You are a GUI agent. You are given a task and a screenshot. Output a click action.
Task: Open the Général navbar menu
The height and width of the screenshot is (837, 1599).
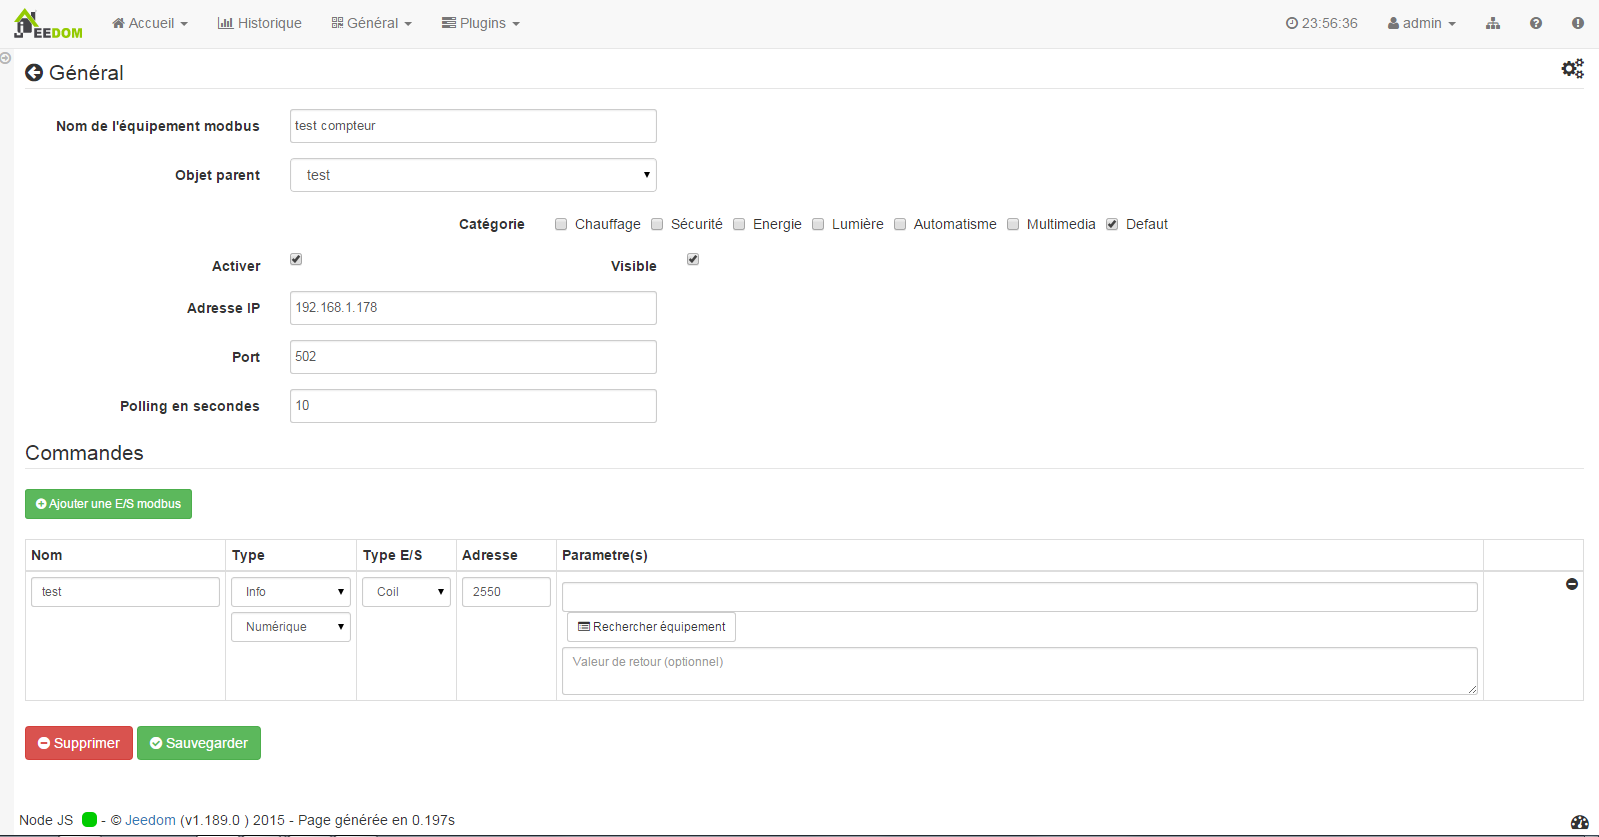click(371, 23)
